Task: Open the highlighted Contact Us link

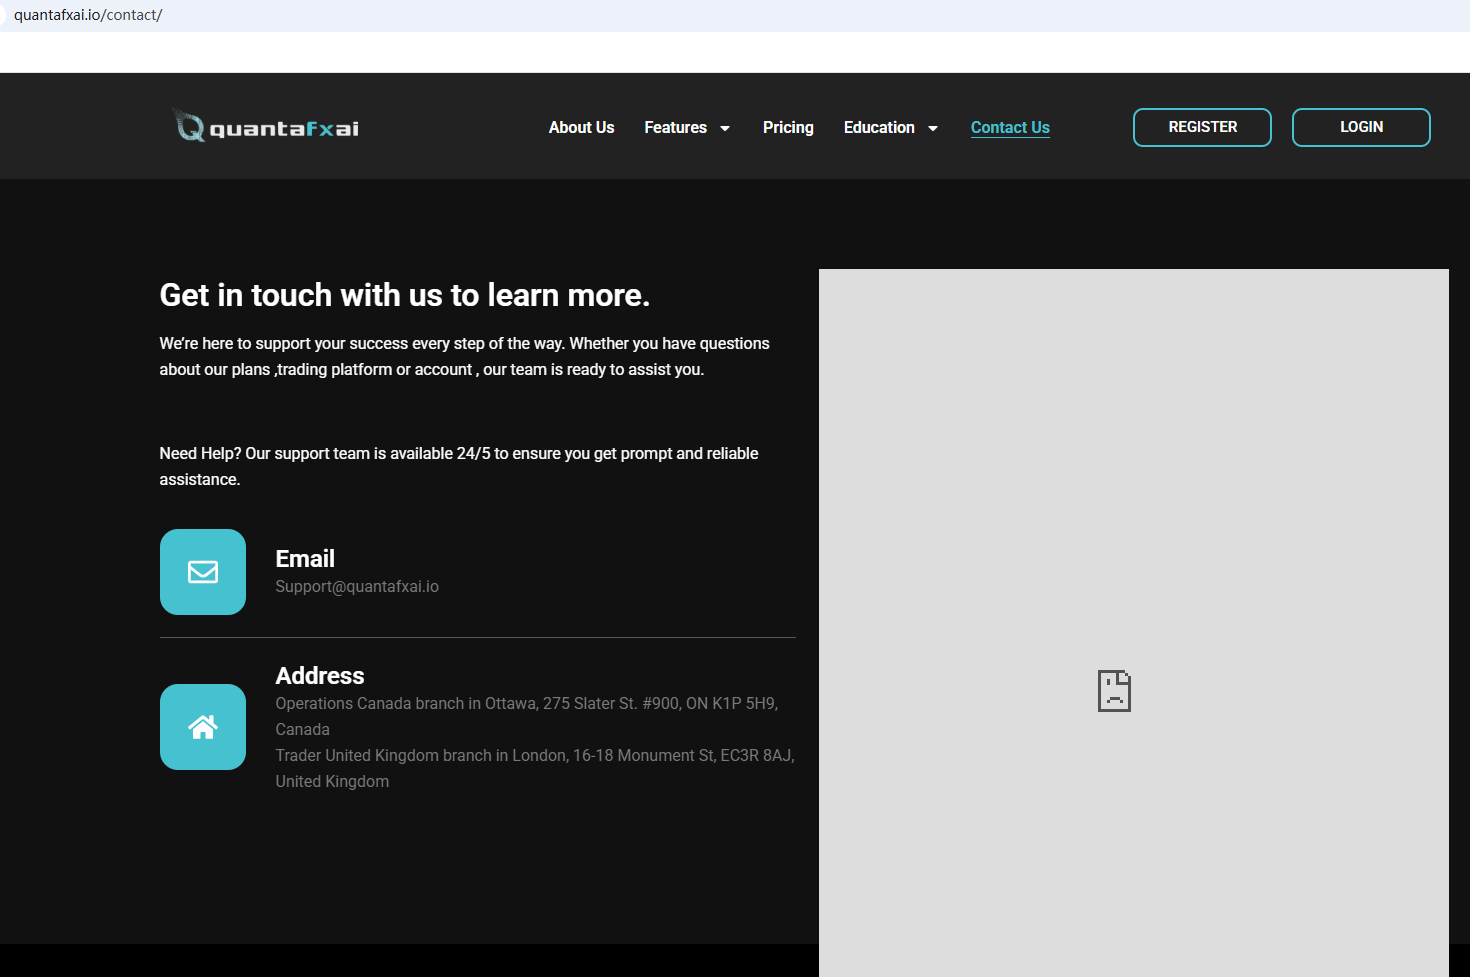Action: coord(1010,127)
